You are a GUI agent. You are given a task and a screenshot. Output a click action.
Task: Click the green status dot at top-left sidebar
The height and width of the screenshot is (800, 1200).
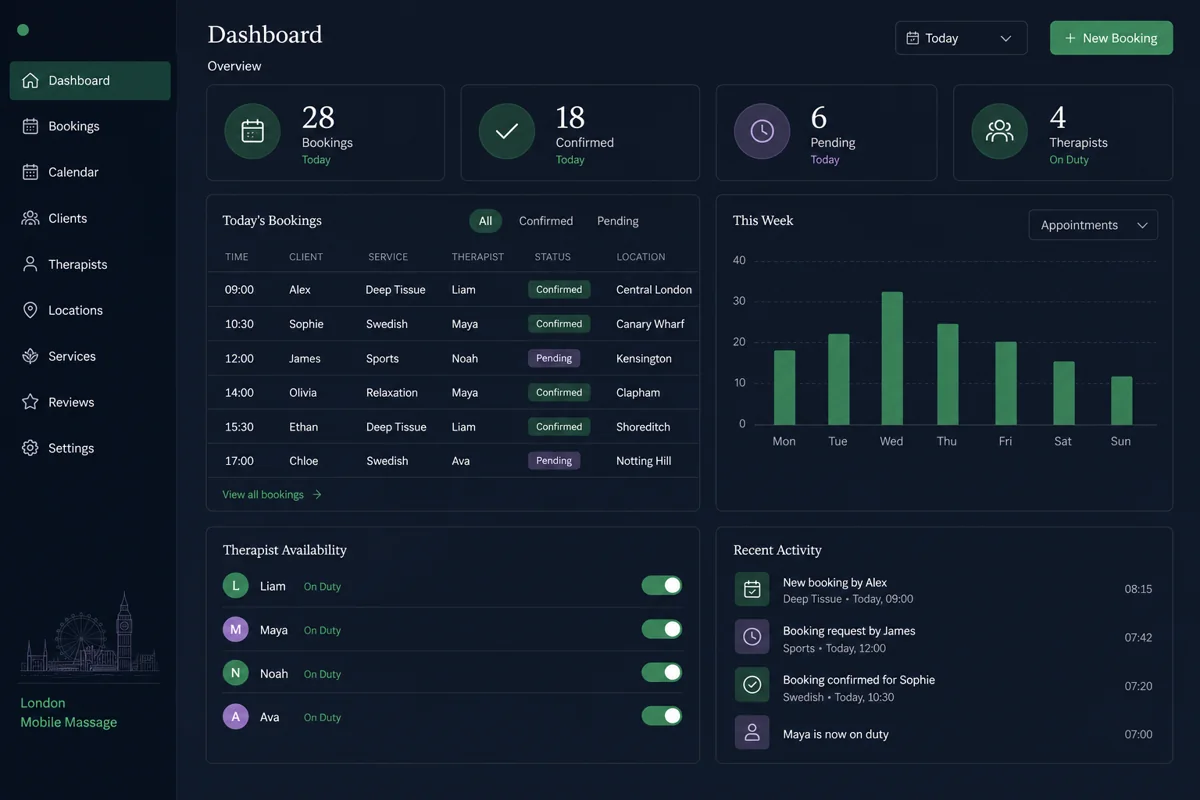tap(23, 30)
